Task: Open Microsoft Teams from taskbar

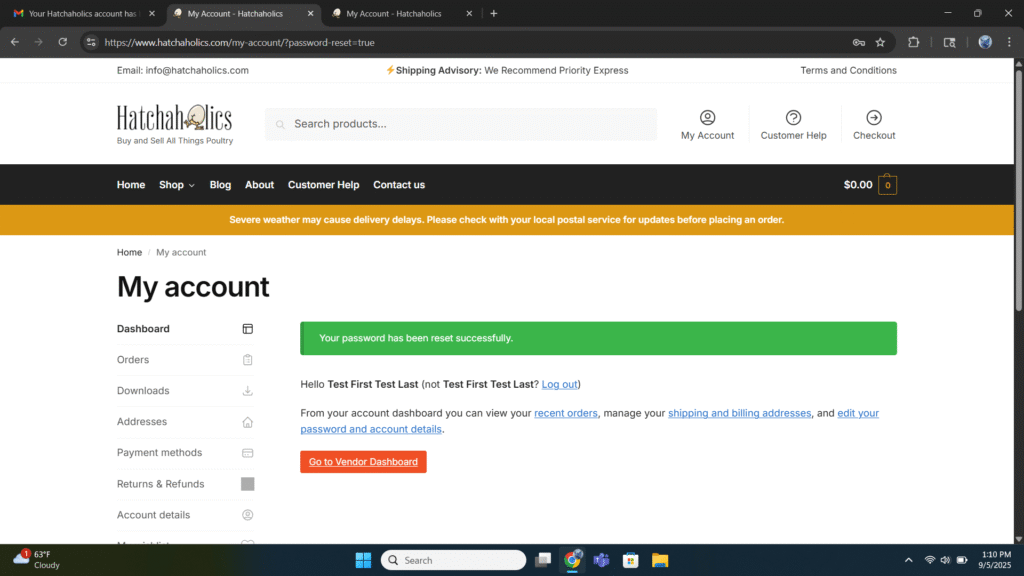Action: click(x=601, y=560)
